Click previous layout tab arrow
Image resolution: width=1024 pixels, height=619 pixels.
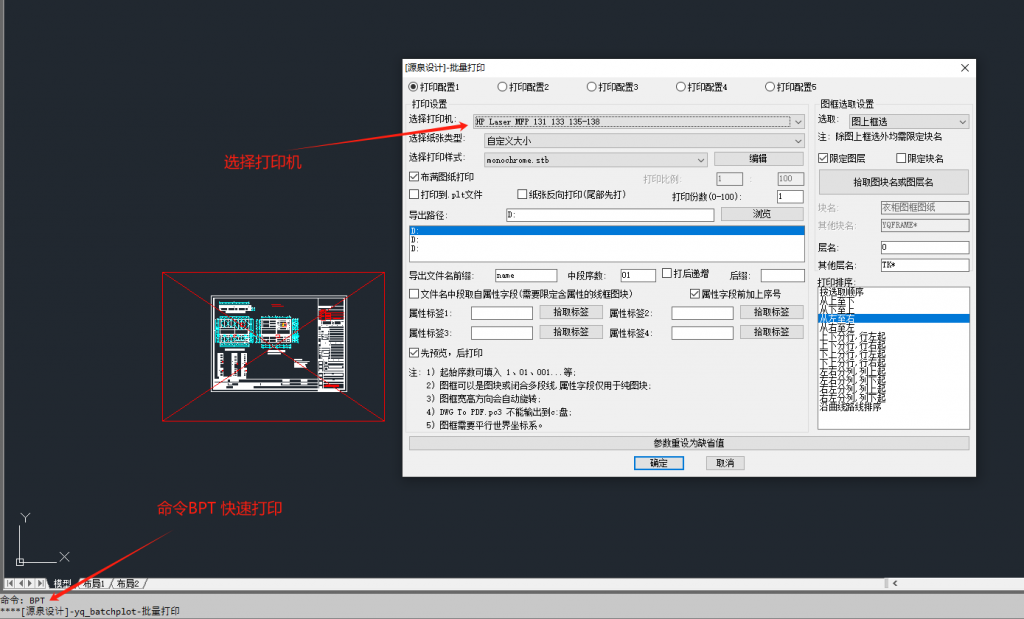(x=21, y=583)
